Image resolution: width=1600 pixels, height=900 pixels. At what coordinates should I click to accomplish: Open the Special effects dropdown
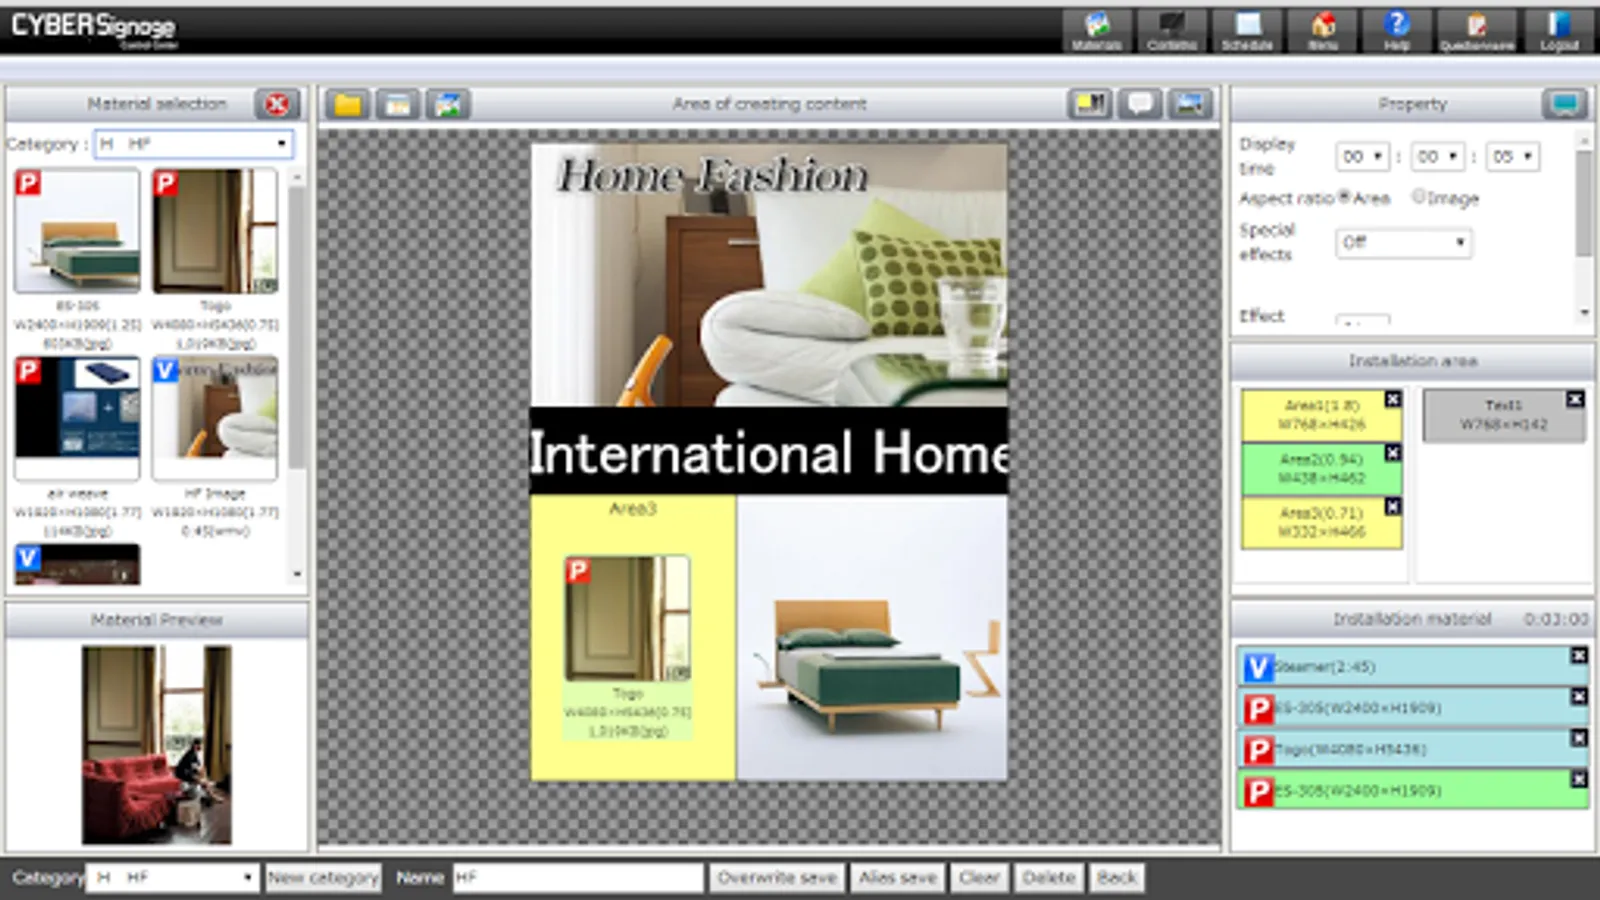click(x=1403, y=243)
